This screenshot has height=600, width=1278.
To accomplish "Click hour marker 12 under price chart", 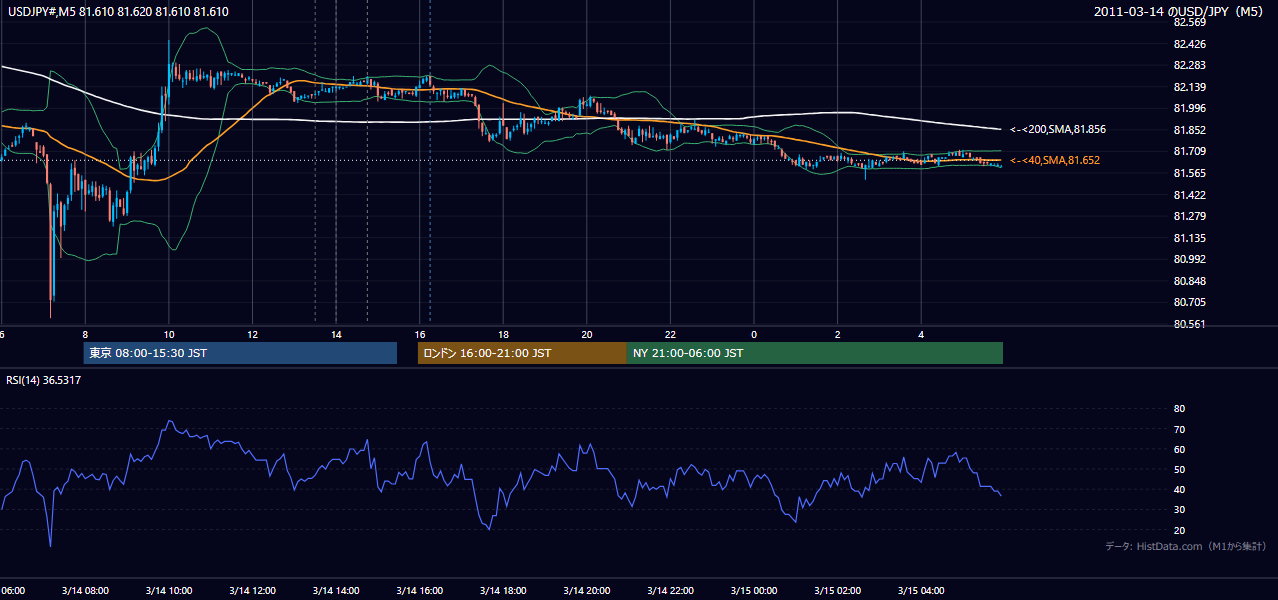I will 252,335.
